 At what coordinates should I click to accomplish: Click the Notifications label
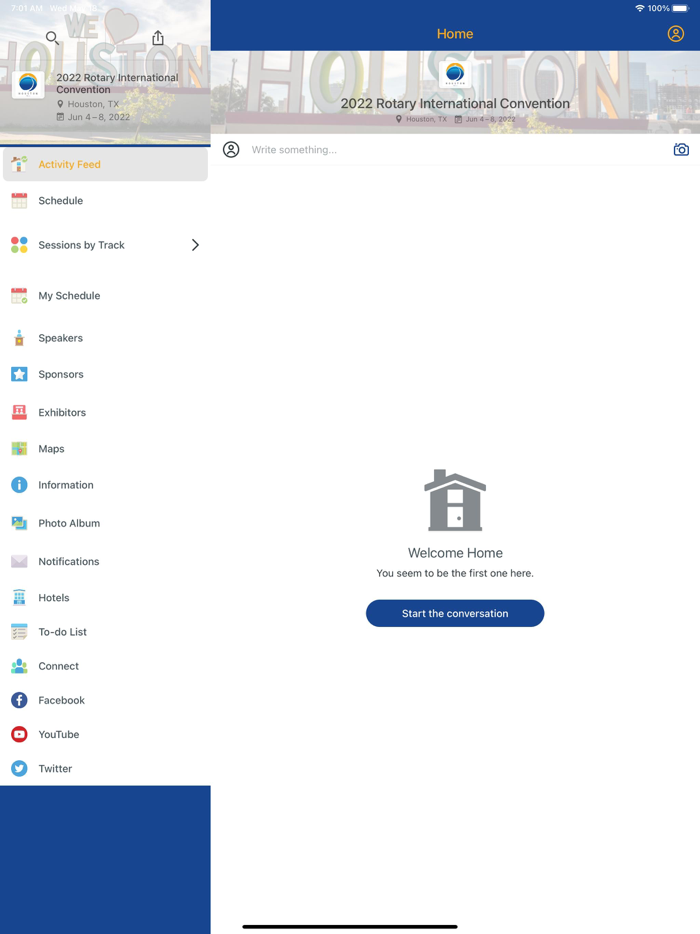pos(69,561)
